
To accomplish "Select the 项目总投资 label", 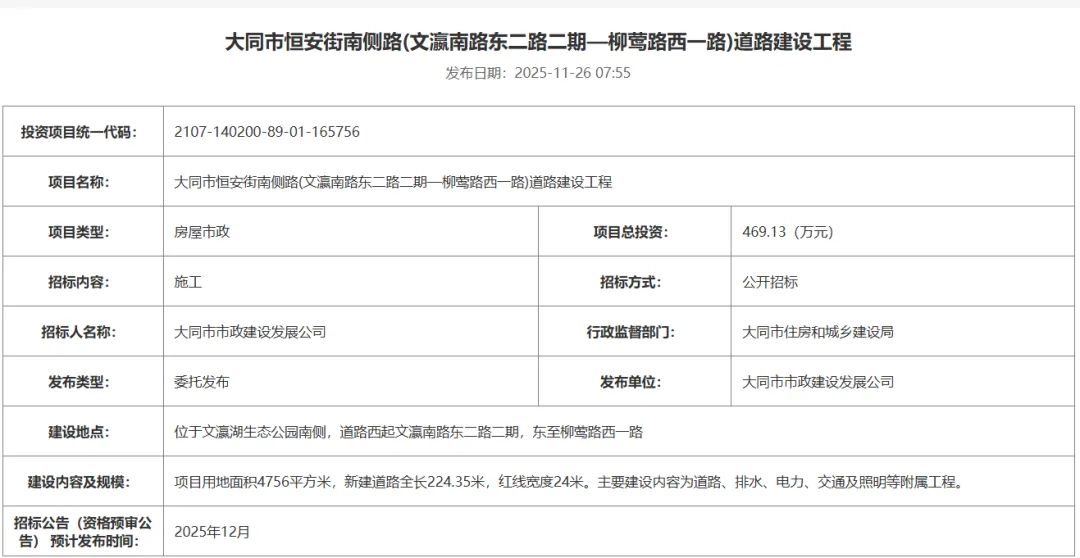I will [631, 232].
